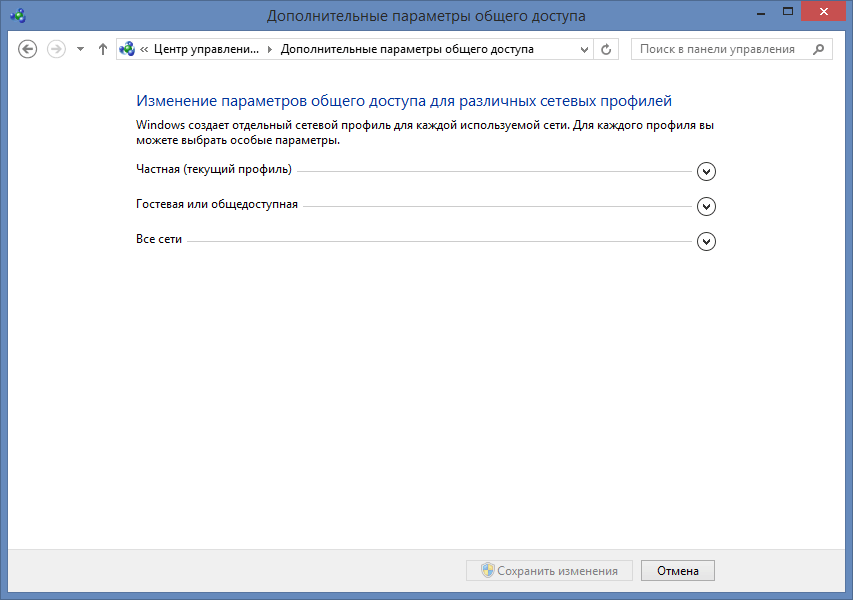Screen dimensions: 853x600
Task: Select 'Дополнительные параметры общего доступа' breadcrumb
Action: [x=407, y=49]
